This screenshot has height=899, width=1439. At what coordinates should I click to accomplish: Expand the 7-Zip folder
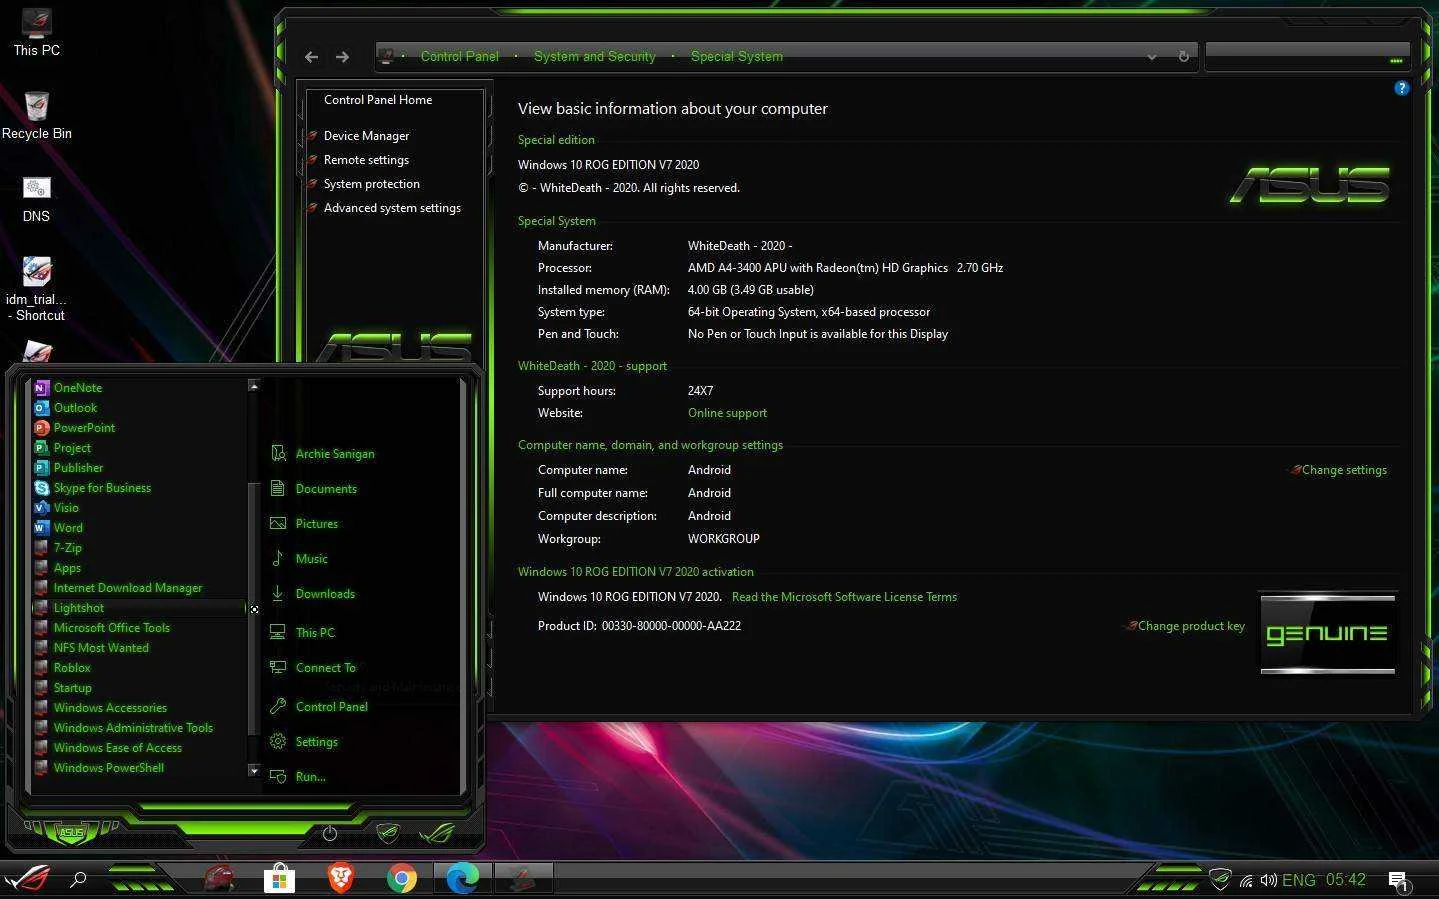click(58, 548)
